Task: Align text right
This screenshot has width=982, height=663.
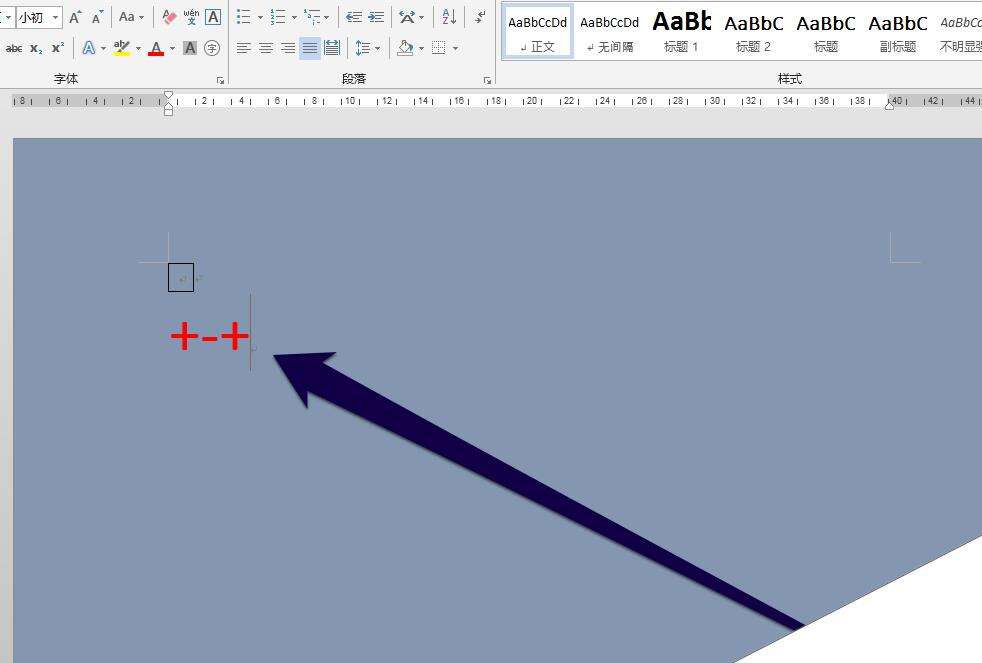Action: click(288, 48)
